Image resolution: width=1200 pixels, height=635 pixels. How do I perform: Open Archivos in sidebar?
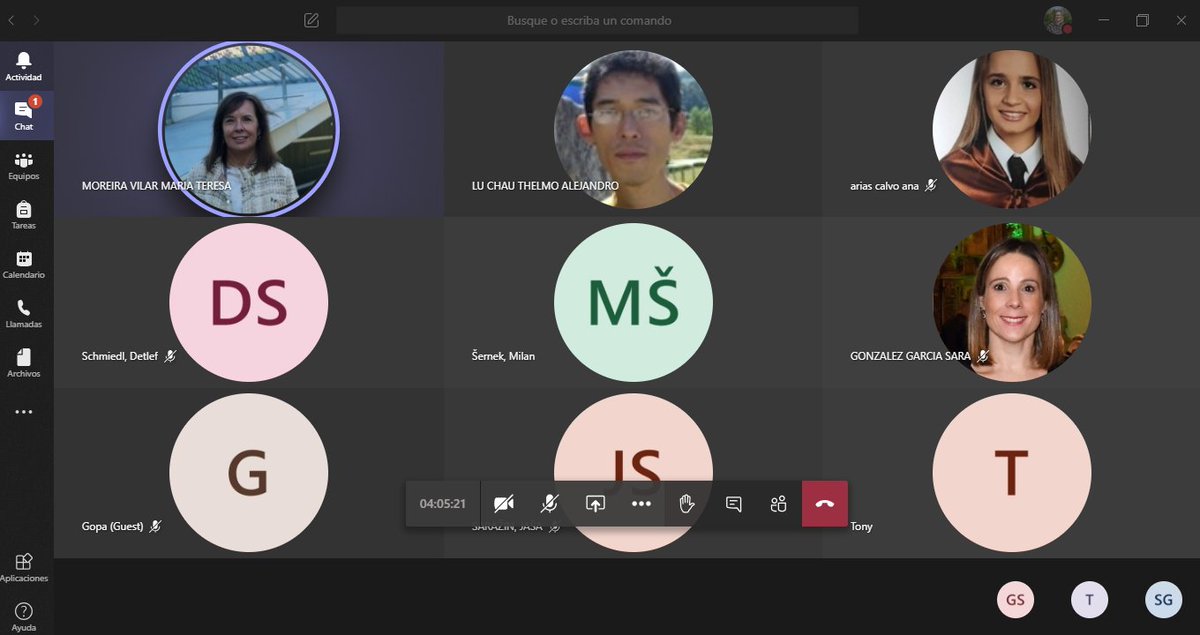tap(24, 363)
